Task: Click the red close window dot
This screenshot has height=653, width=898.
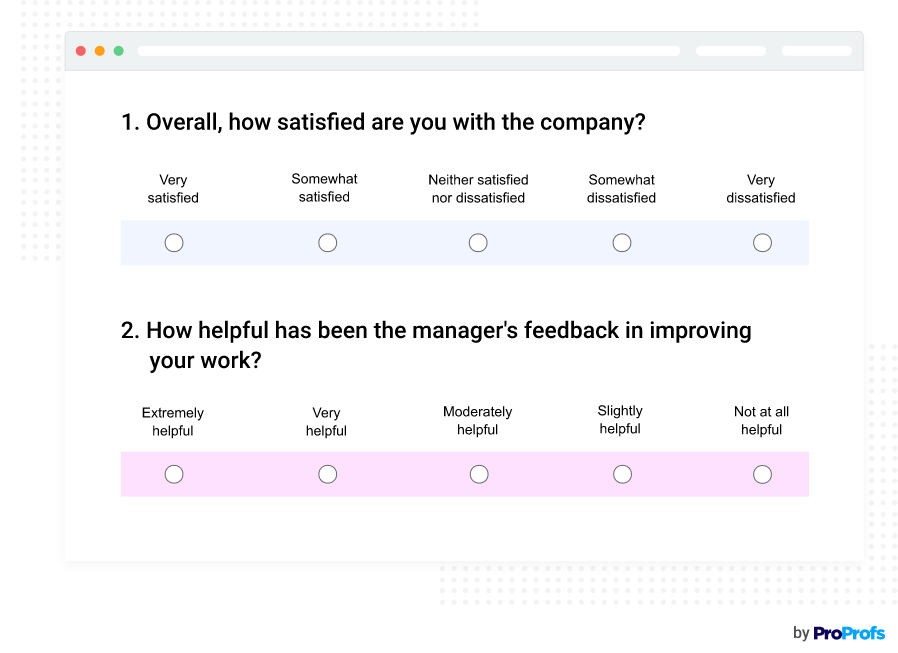Action: (81, 51)
